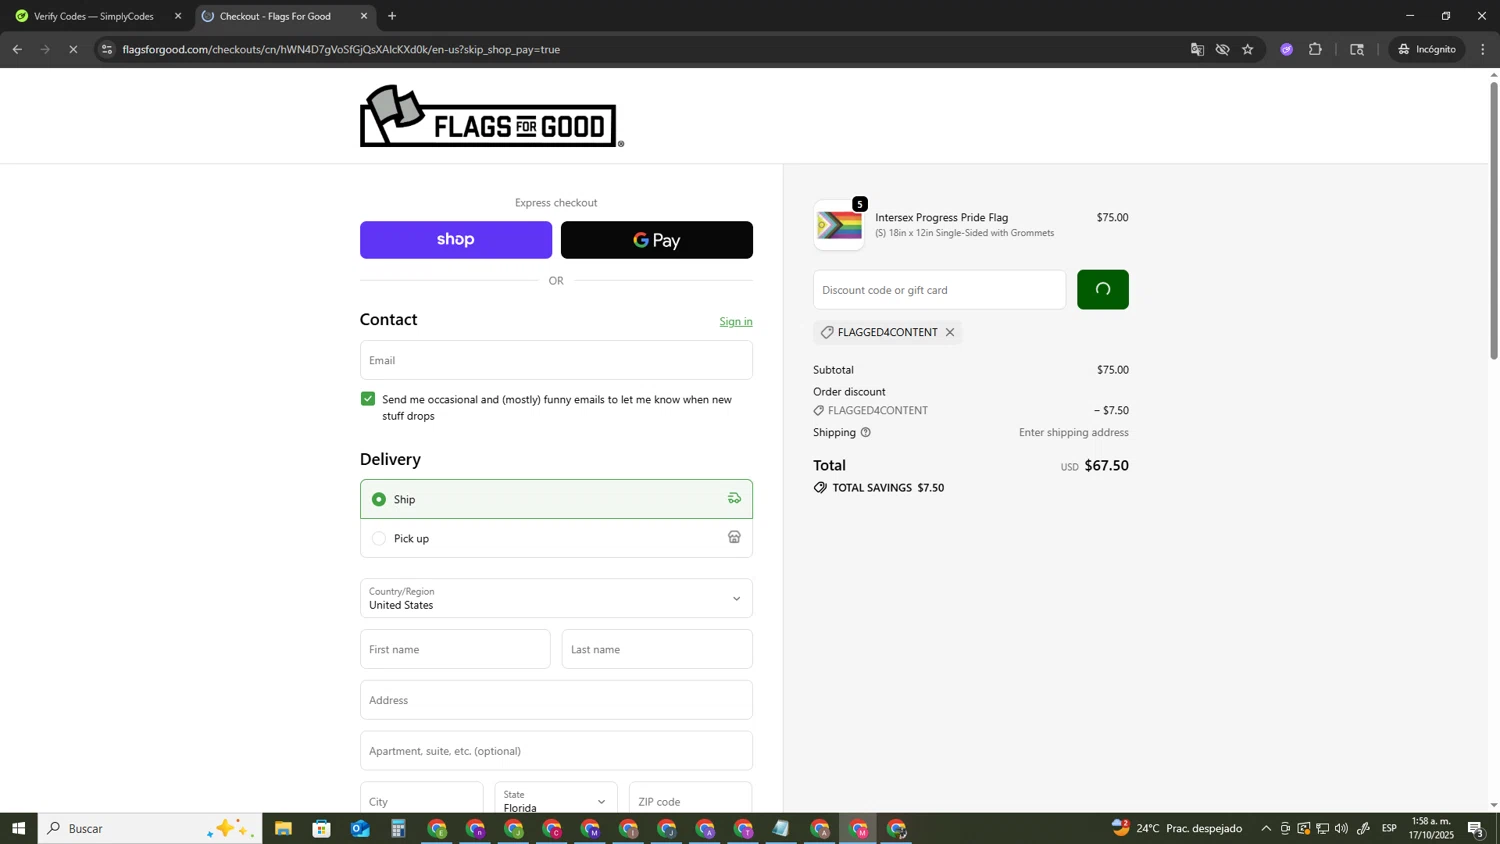The image size is (1500, 844).
Task: Pay with Shop express checkout
Action: (456, 240)
